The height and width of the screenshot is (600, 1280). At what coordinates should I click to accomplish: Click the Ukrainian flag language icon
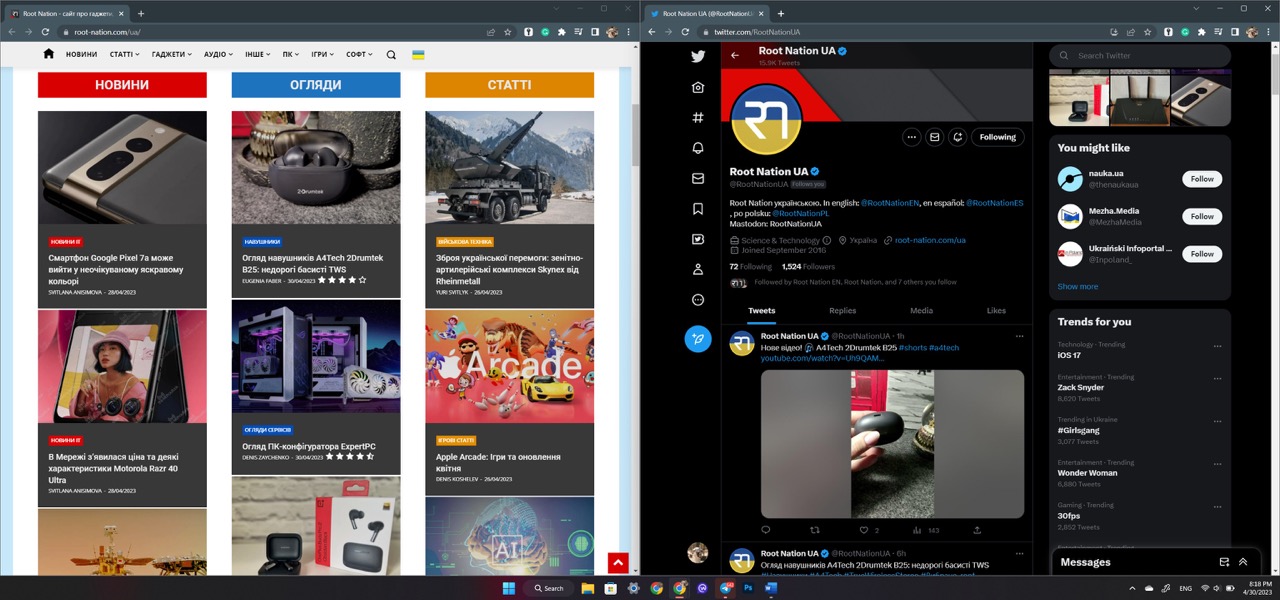coord(418,55)
